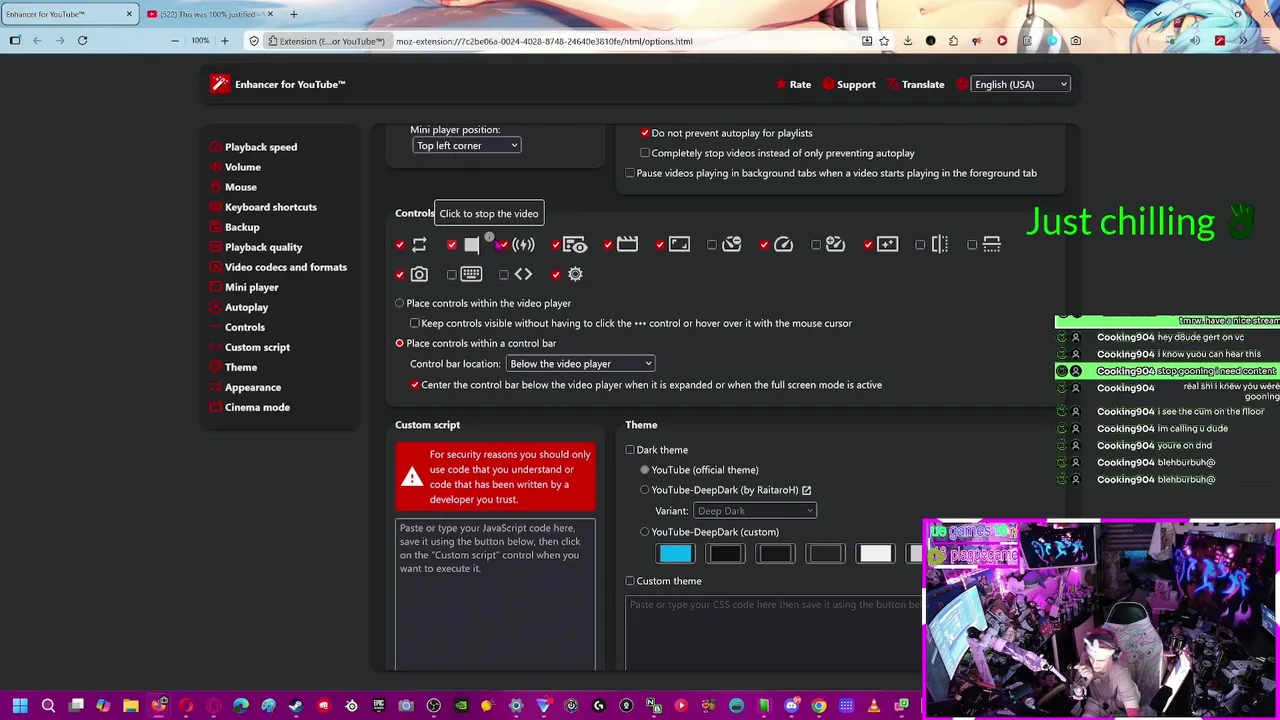Click the keyboard shortcuts control icon
Image resolution: width=1280 pixels, height=720 pixels.
(471, 274)
